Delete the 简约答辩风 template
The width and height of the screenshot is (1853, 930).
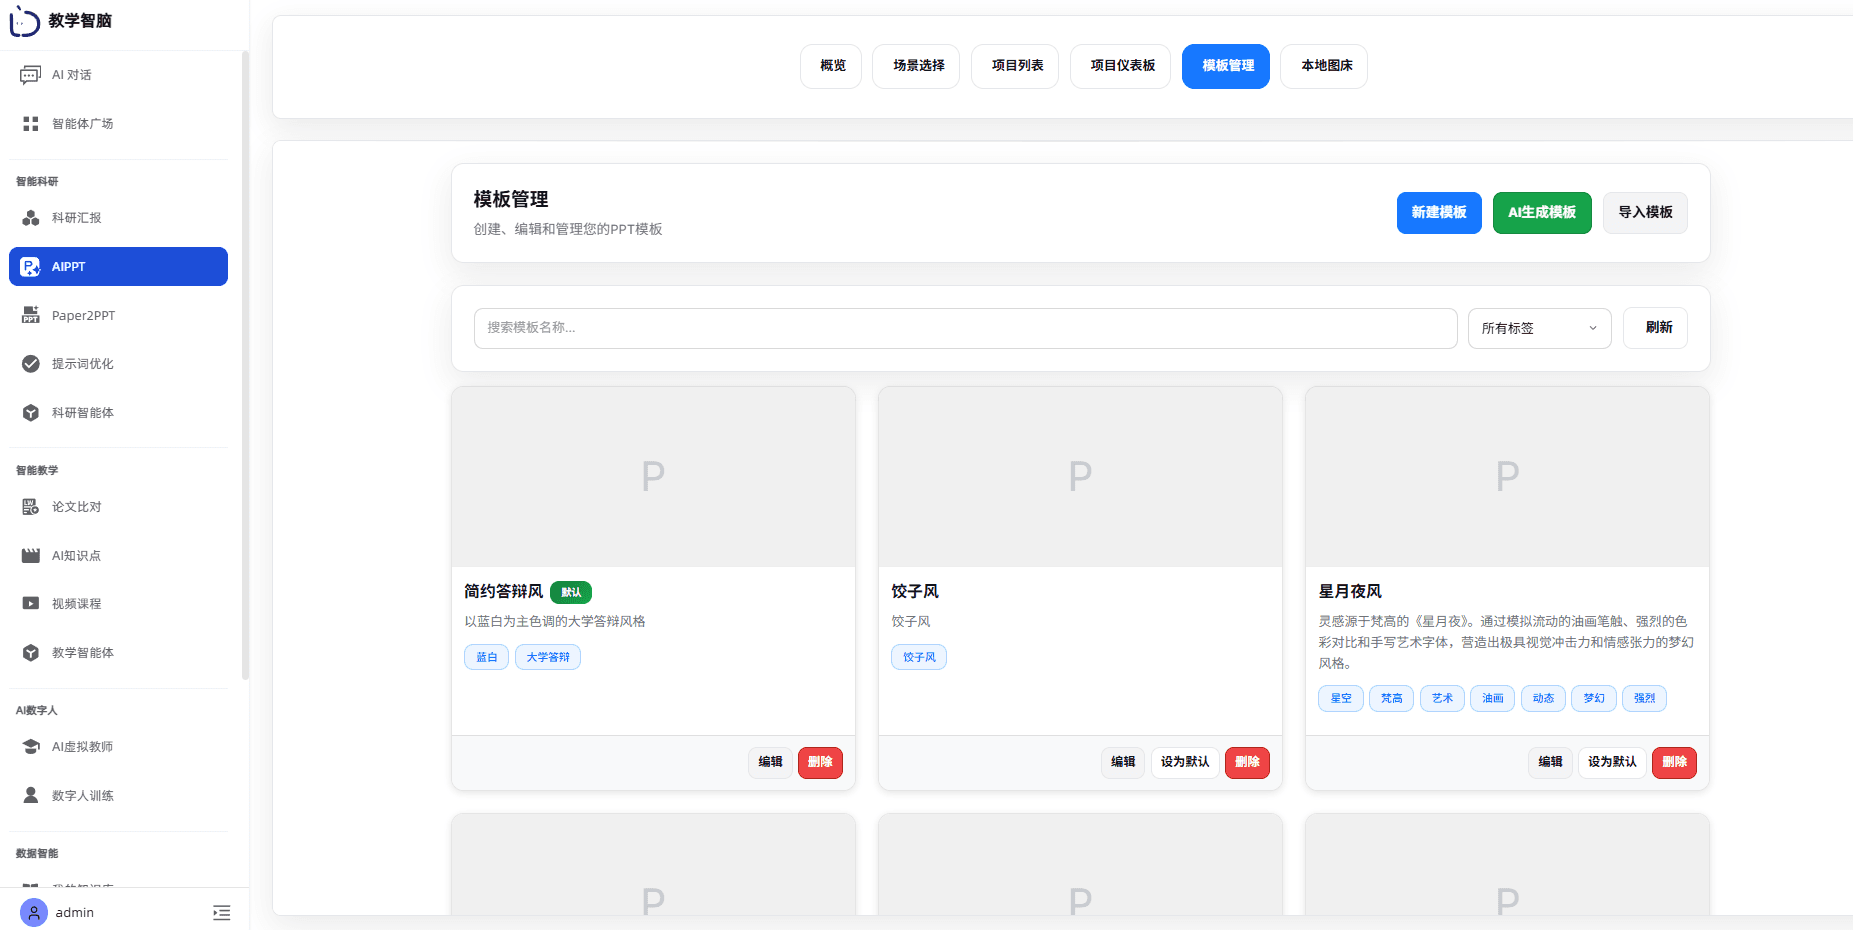pyautogui.click(x=820, y=763)
